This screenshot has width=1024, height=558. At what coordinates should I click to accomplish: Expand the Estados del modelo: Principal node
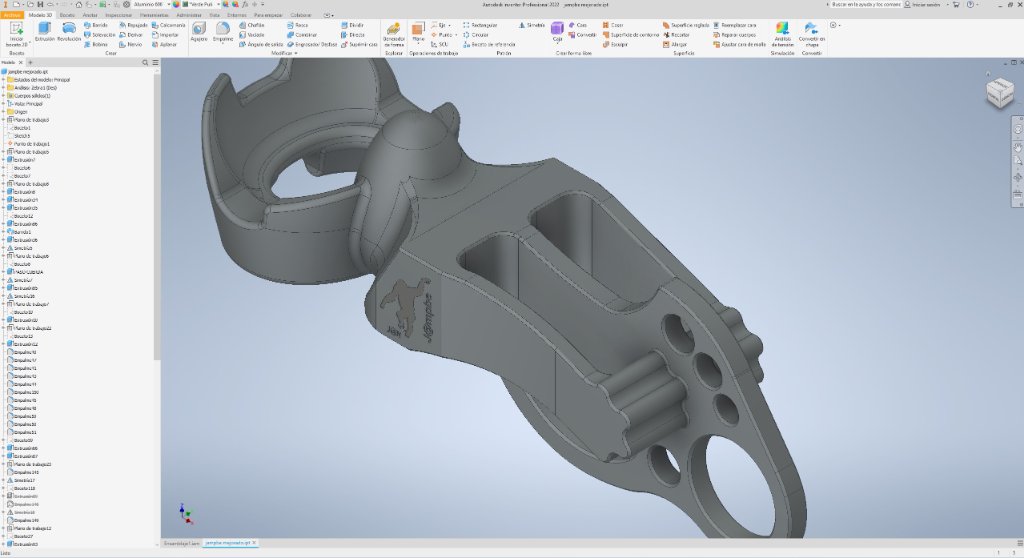[x=3, y=80]
